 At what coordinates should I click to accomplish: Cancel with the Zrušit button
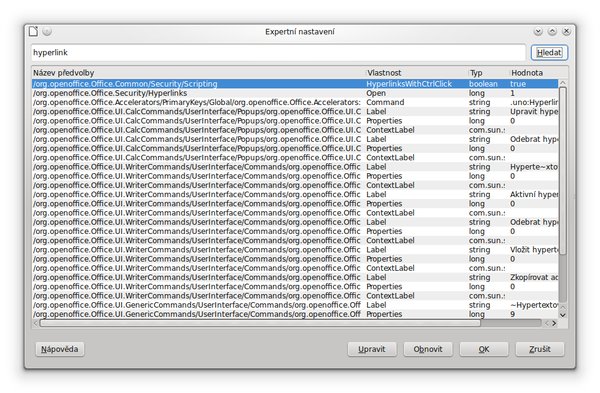pos(540,349)
